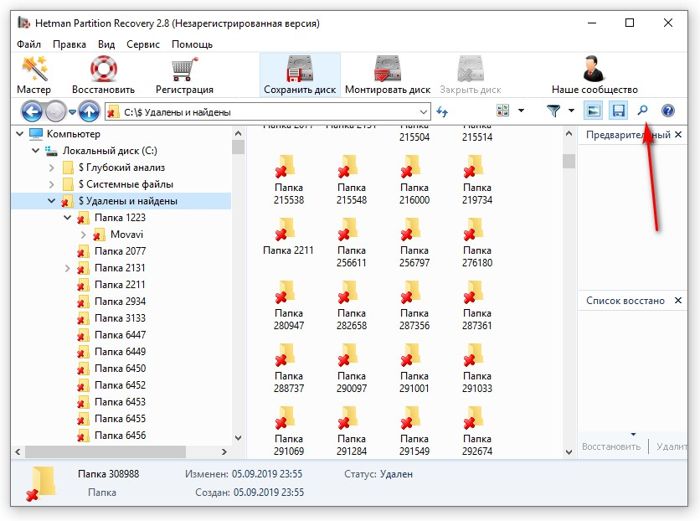Open help question mark icon

pos(668,111)
